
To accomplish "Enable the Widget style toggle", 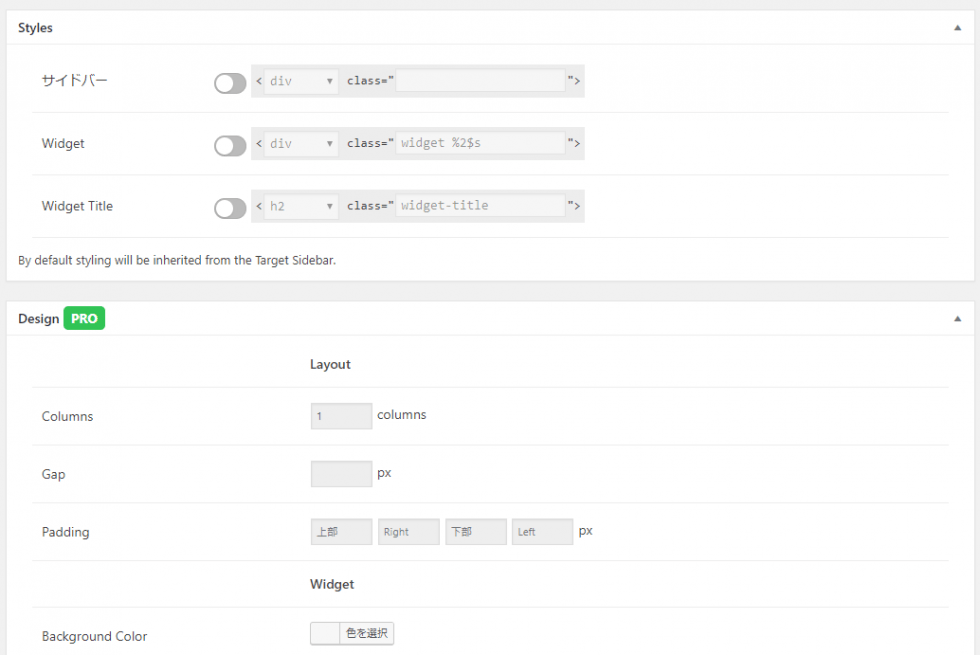I will (x=230, y=146).
